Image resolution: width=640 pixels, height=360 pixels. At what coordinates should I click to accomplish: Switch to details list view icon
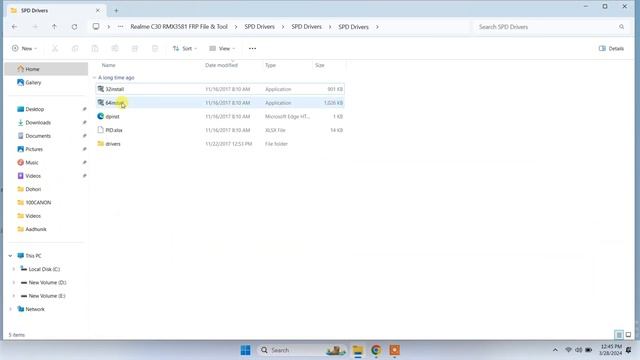point(619,335)
